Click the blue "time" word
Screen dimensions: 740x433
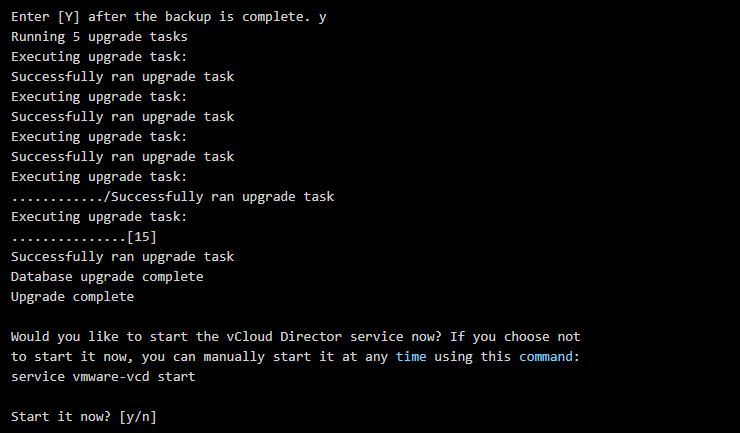412,356
